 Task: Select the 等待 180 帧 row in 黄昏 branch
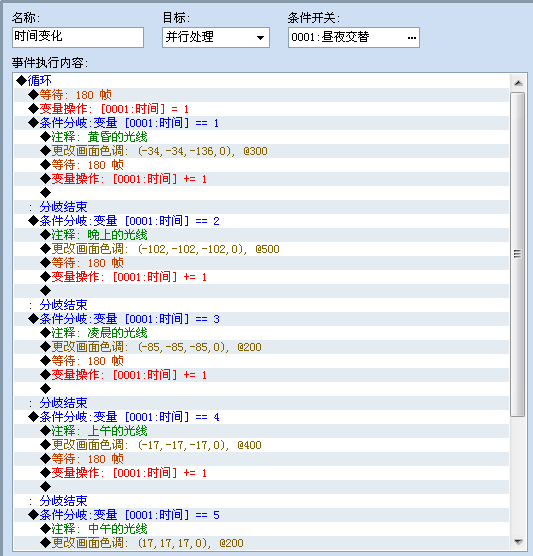(261, 165)
